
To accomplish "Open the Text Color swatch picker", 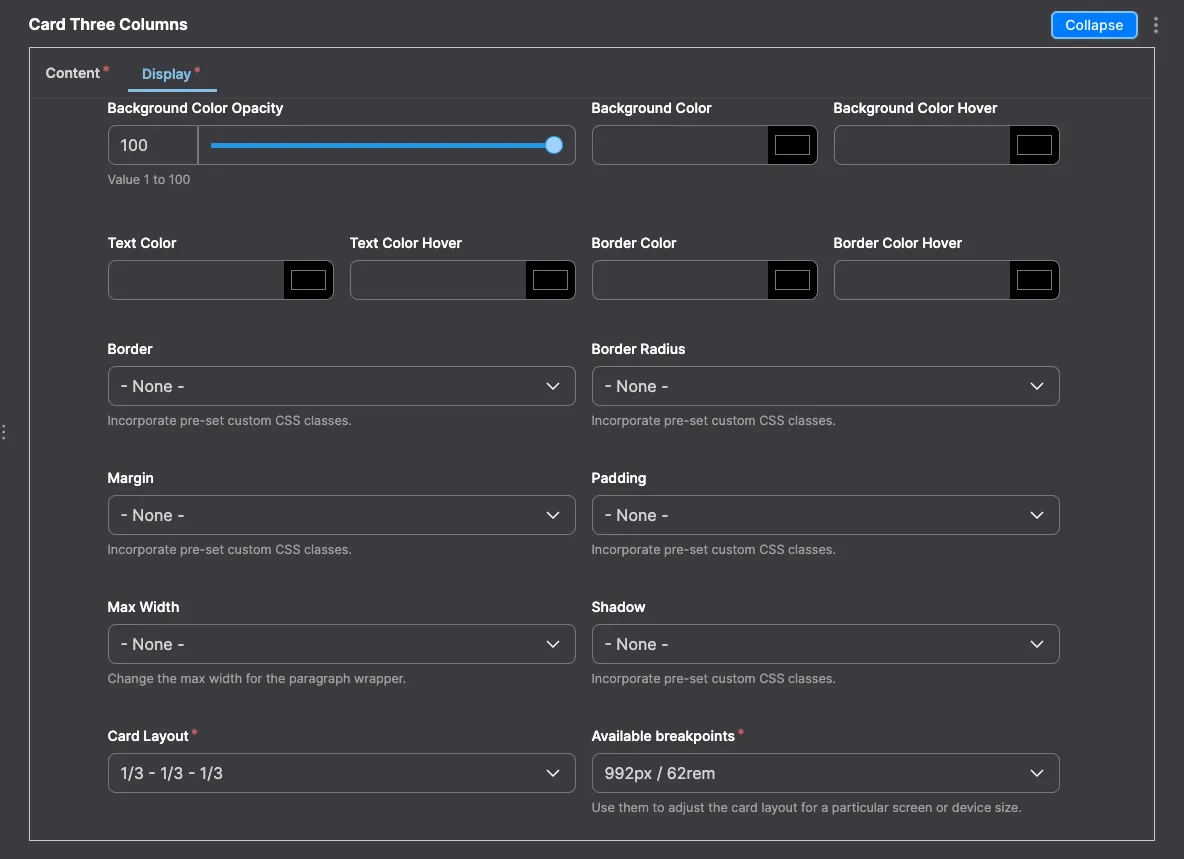I will pos(308,280).
